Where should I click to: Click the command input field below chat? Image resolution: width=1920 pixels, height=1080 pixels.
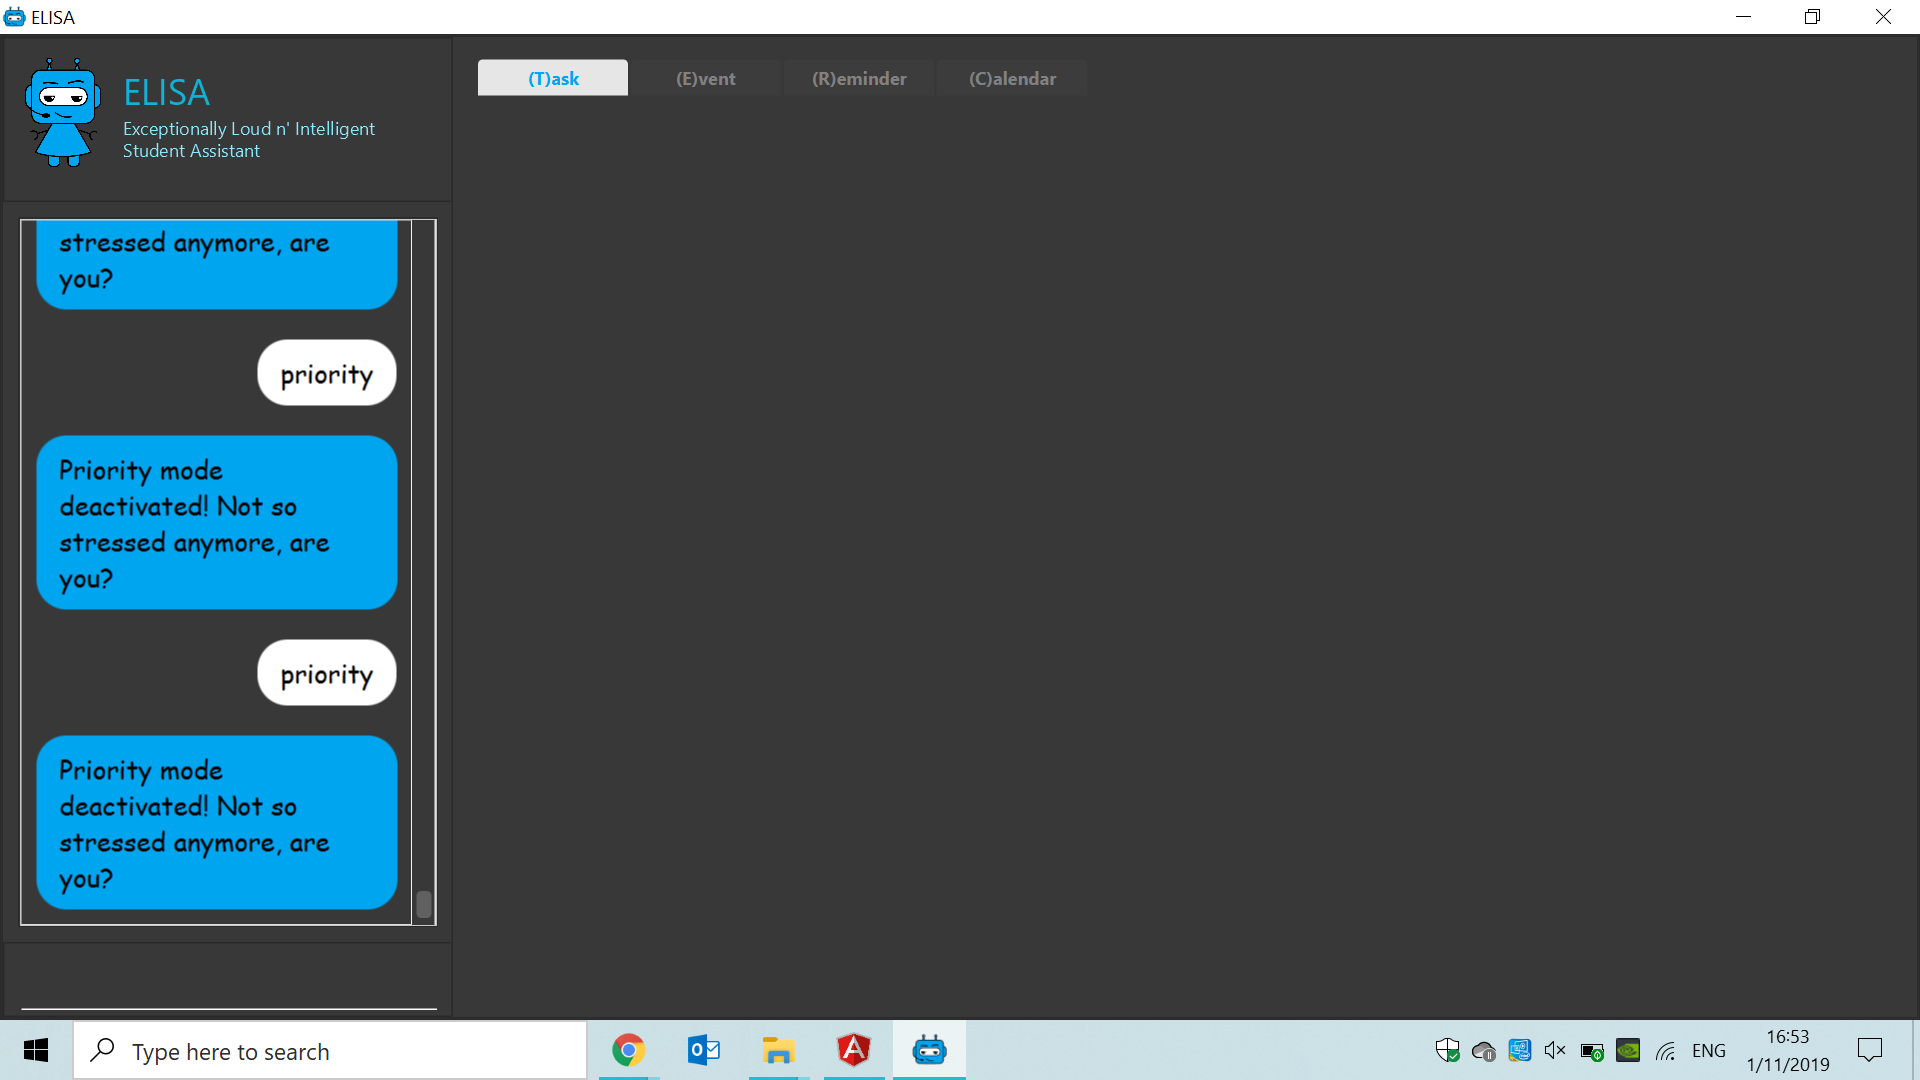coord(228,990)
